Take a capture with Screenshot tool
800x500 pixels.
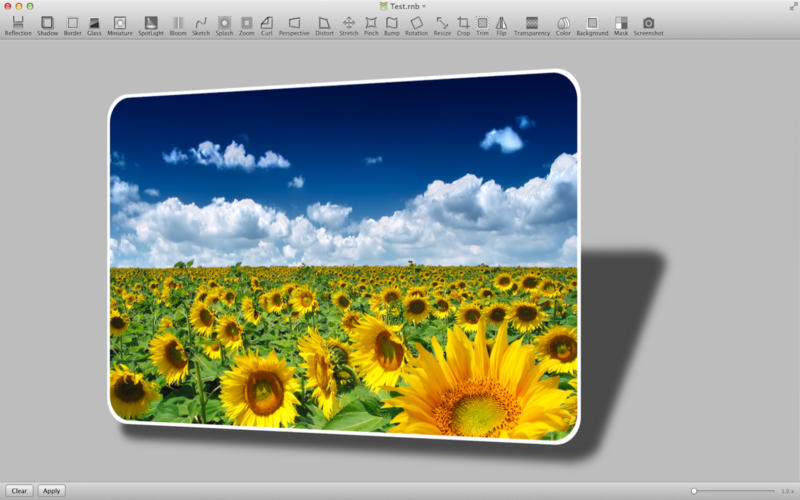click(x=648, y=25)
